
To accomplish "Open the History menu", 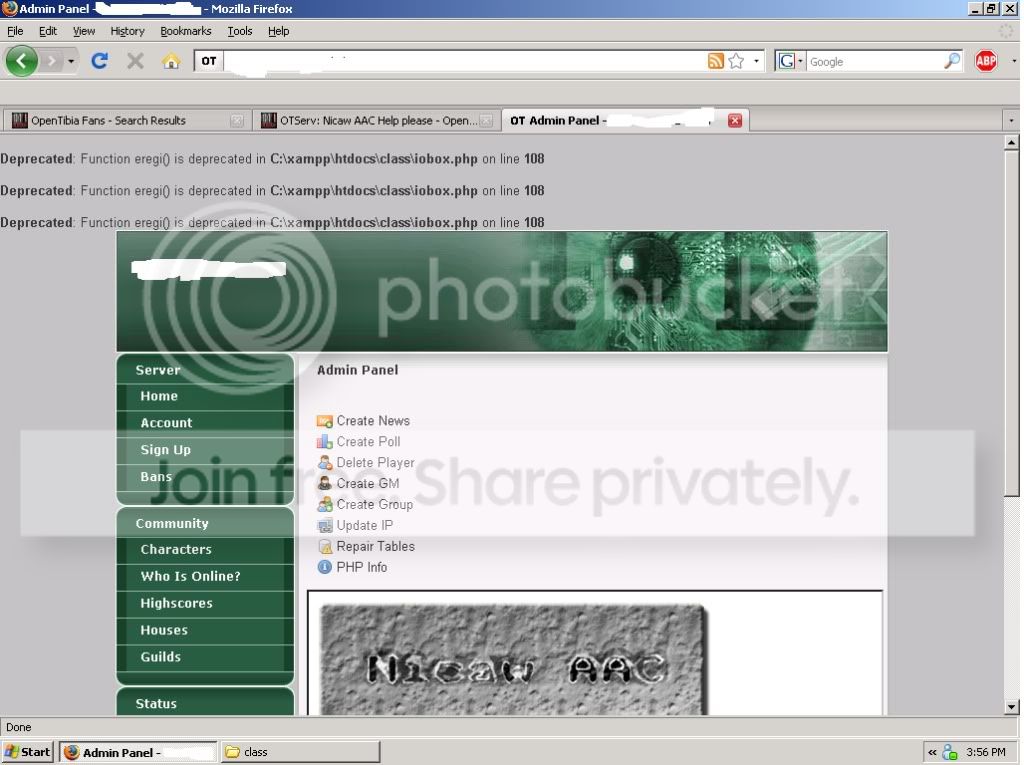I will [127, 31].
